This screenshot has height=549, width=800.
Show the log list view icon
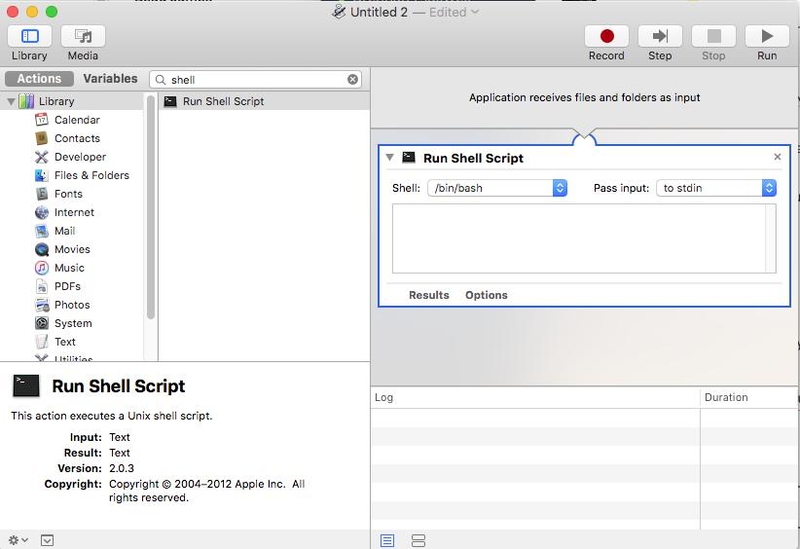coord(387,540)
